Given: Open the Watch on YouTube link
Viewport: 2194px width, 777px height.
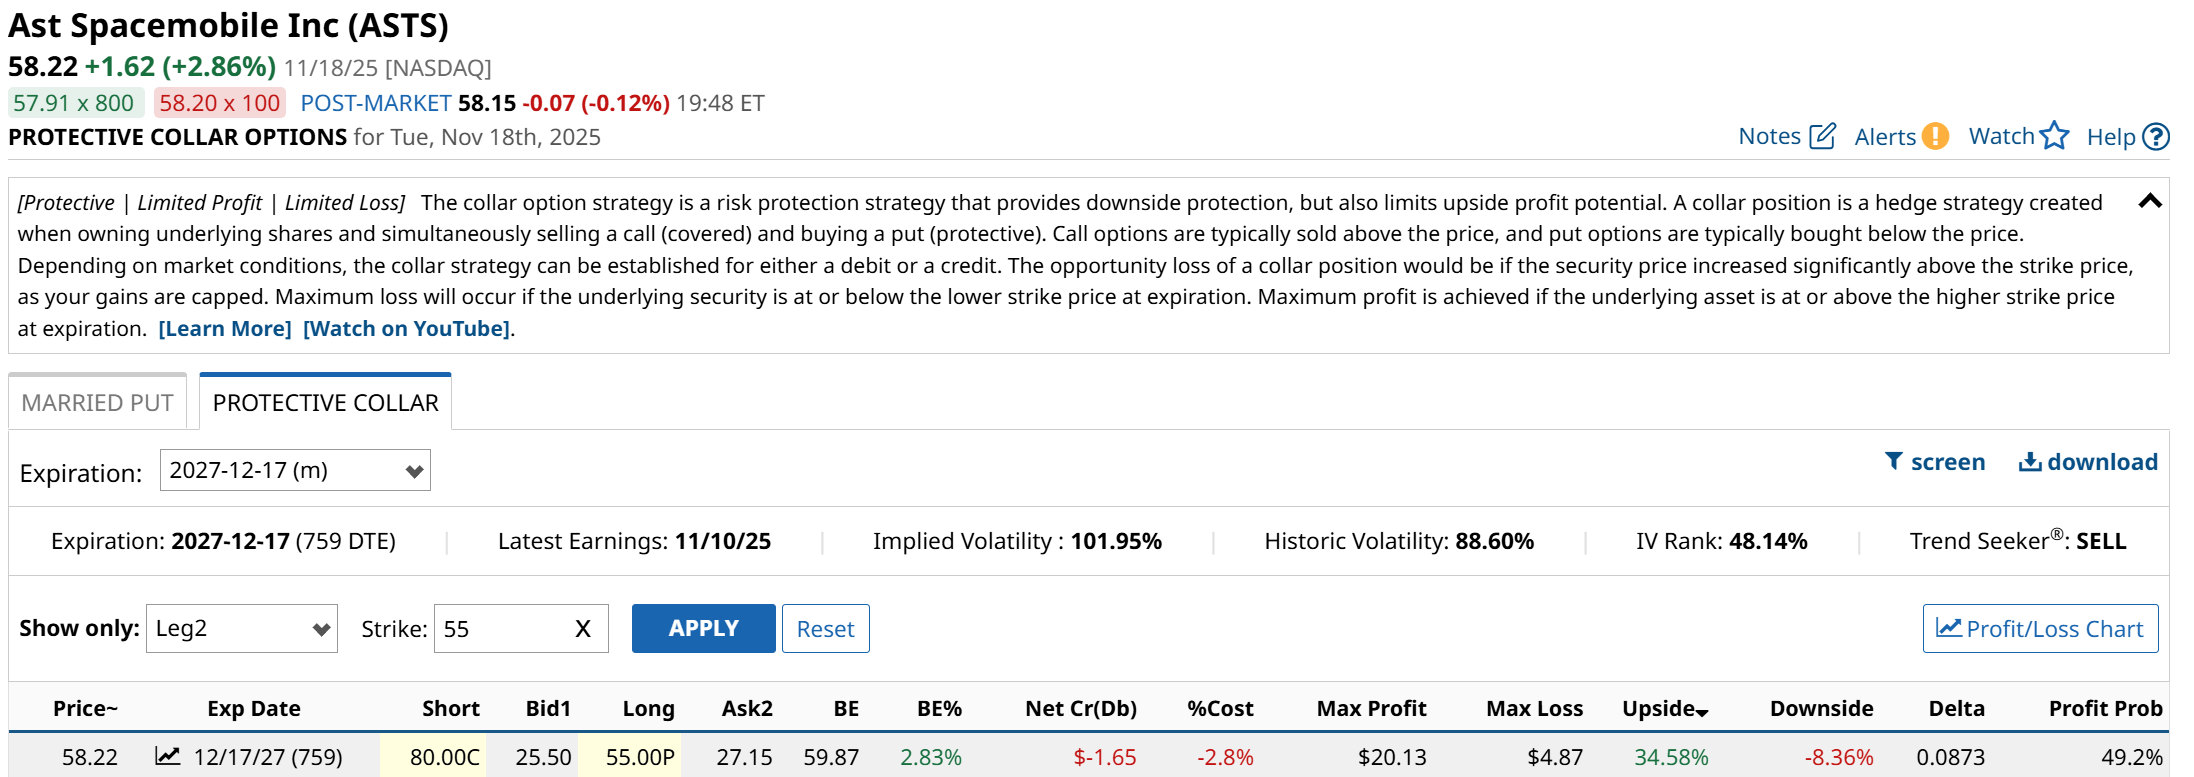Looking at the screenshot, I should [x=406, y=329].
